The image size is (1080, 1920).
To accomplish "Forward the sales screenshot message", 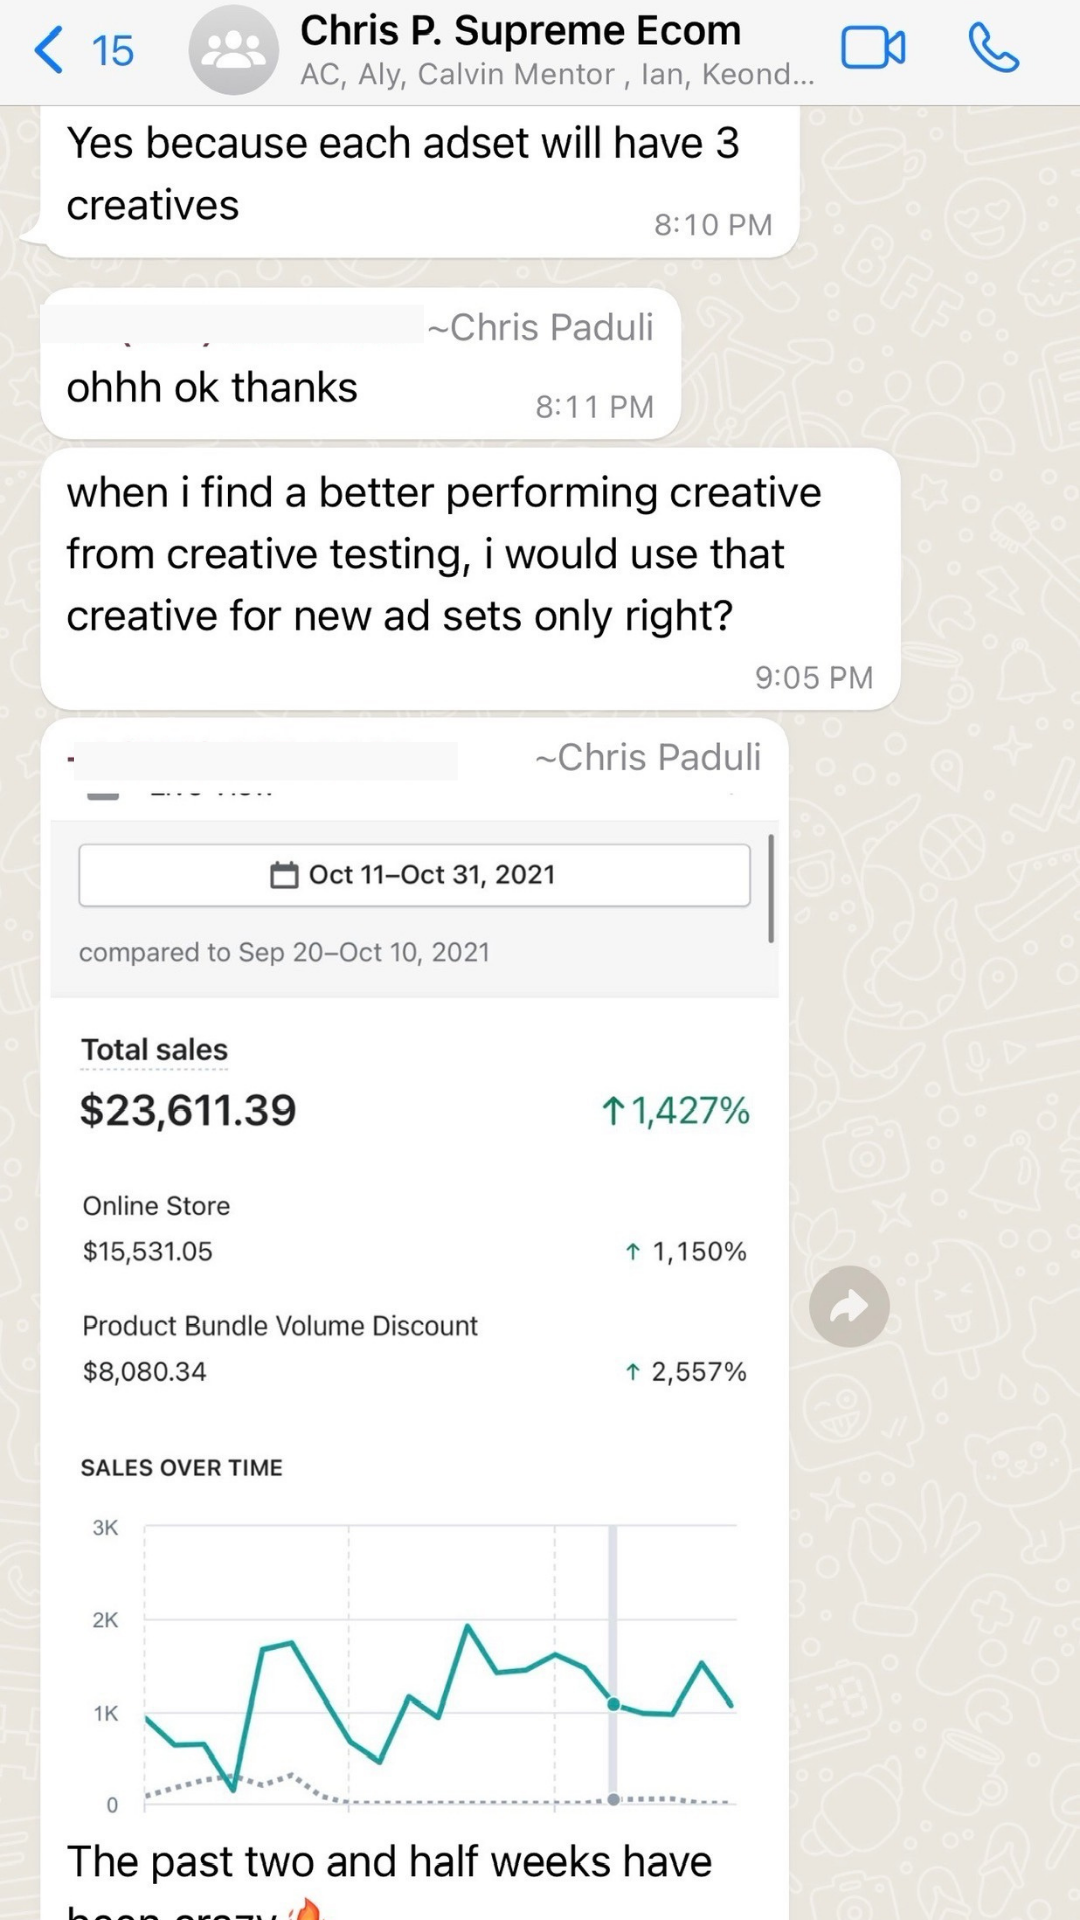I will 849,1306.
